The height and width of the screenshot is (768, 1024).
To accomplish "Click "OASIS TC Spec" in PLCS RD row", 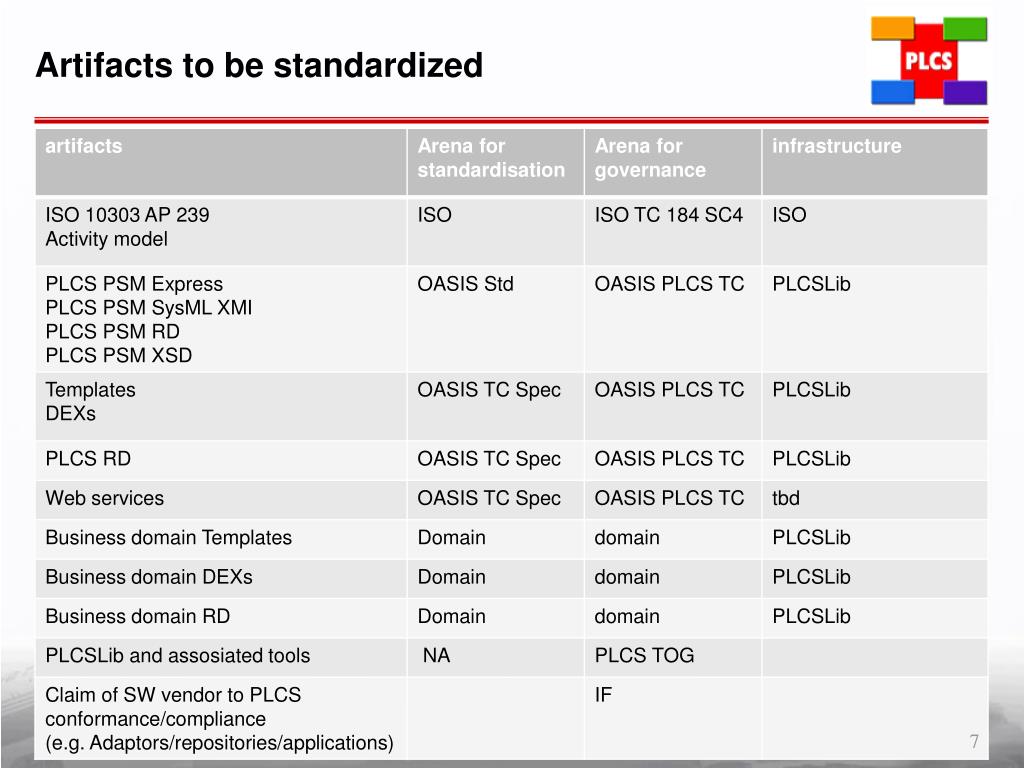I will point(489,458).
